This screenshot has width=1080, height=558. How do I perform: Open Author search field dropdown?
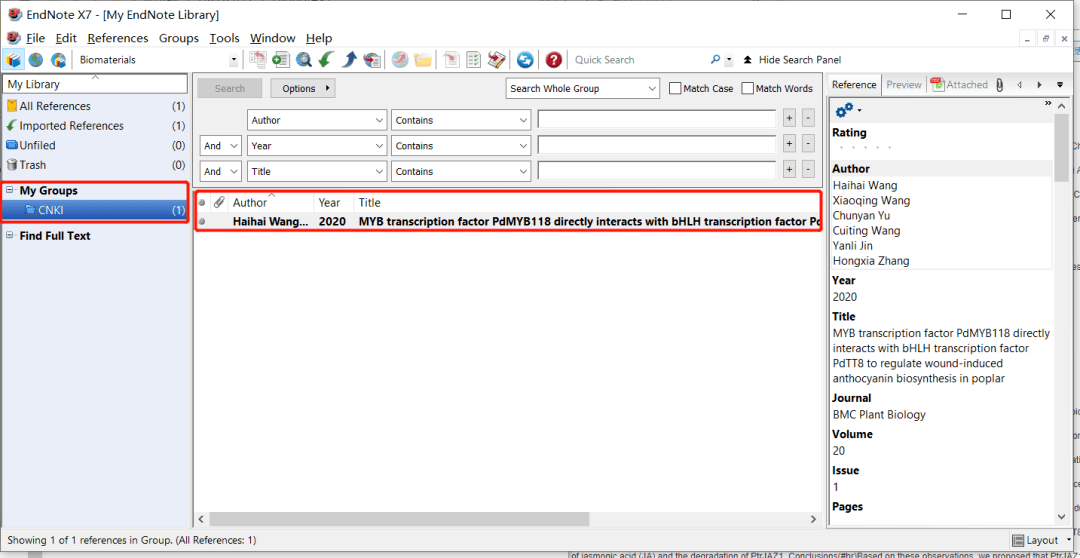[x=317, y=120]
